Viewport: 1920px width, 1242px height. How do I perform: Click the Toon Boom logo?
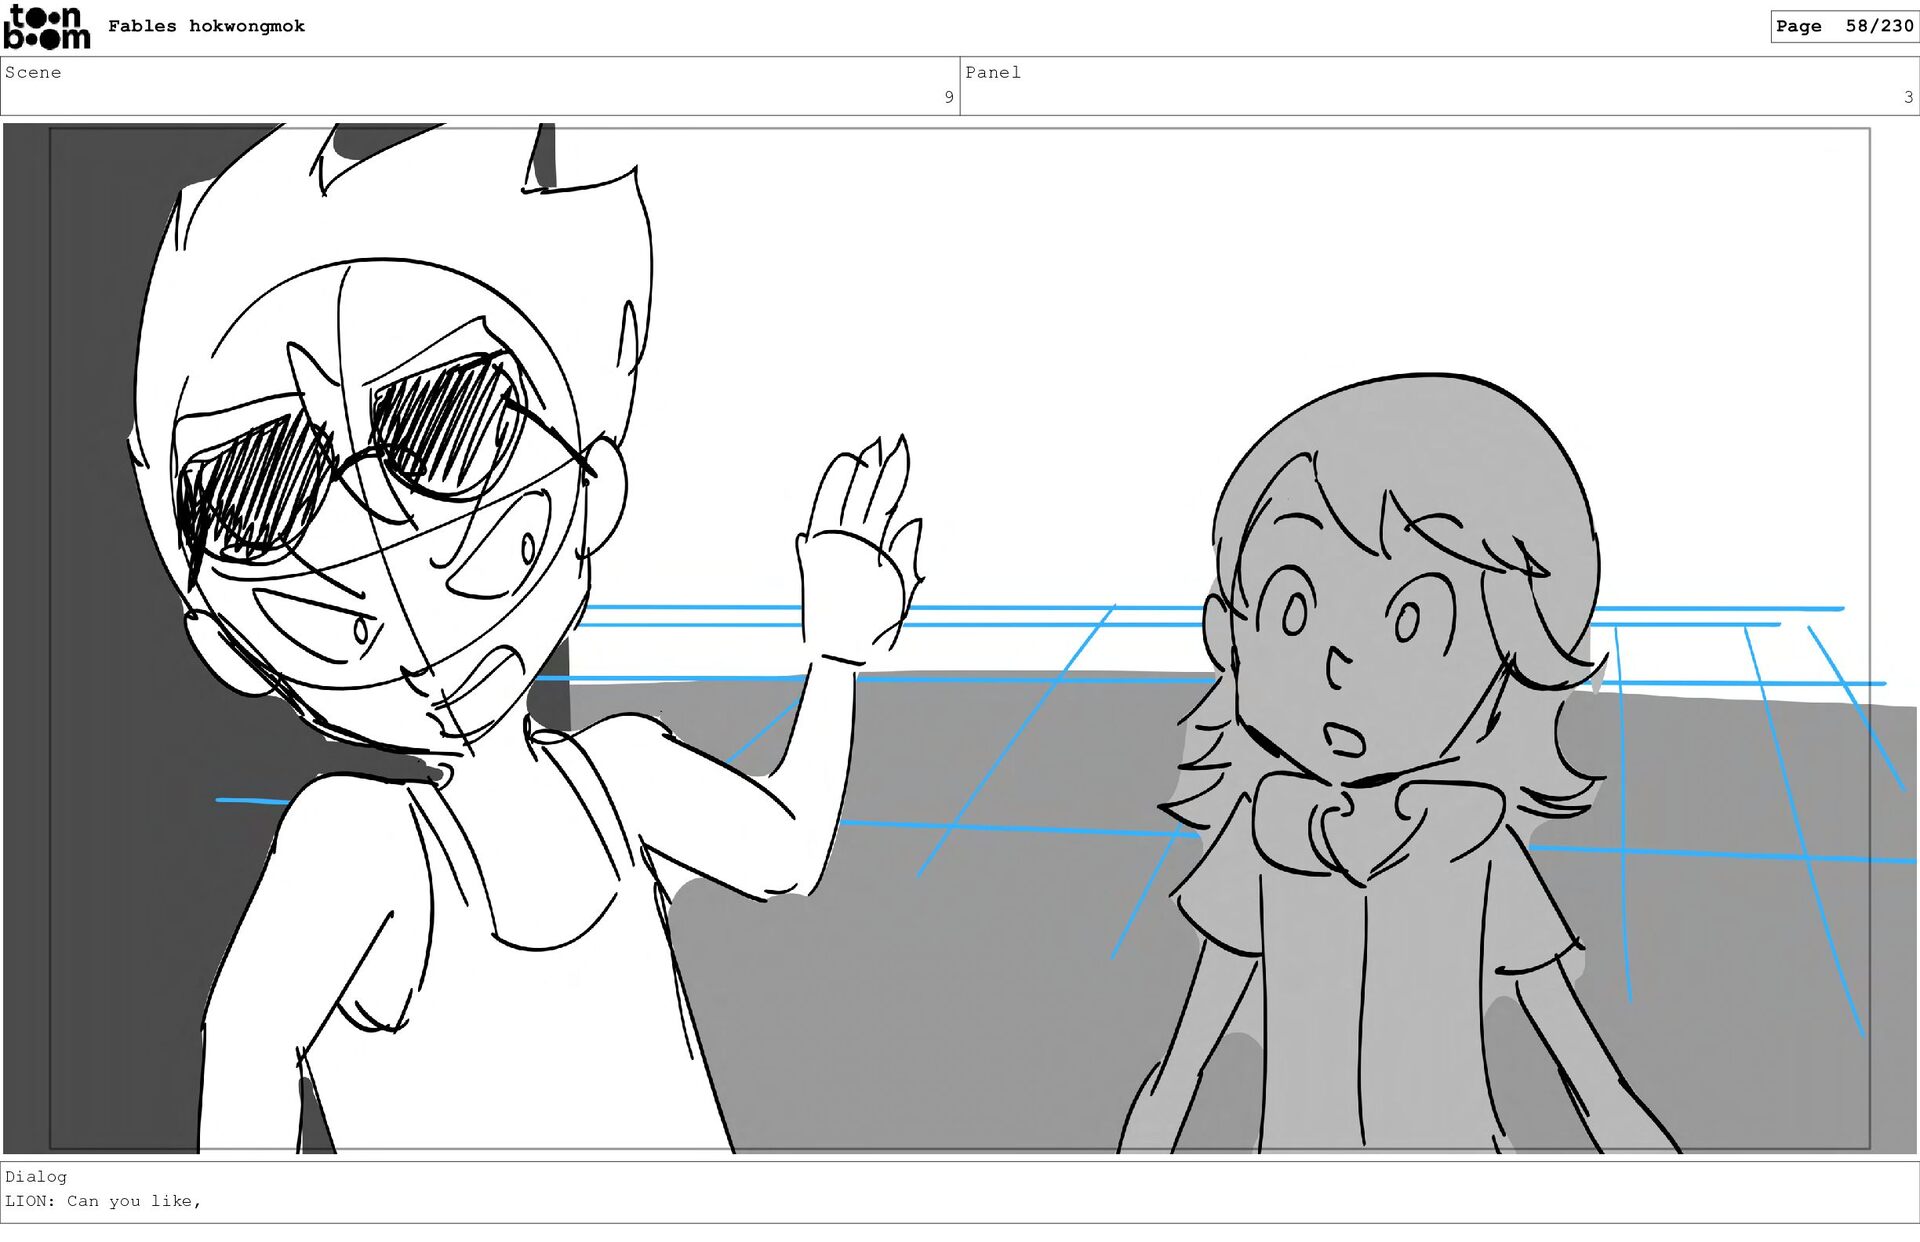pyautogui.click(x=46, y=27)
